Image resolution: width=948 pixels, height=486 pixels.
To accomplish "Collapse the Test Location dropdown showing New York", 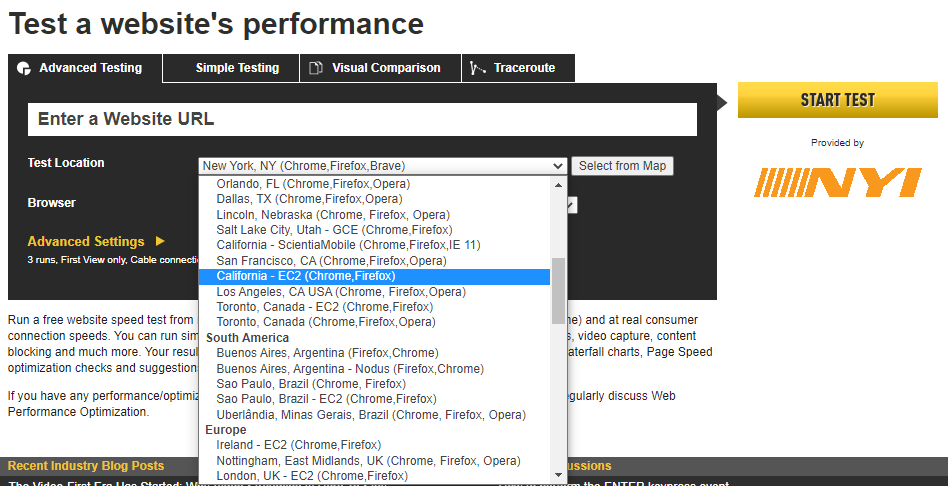I will [x=382, y=166].
